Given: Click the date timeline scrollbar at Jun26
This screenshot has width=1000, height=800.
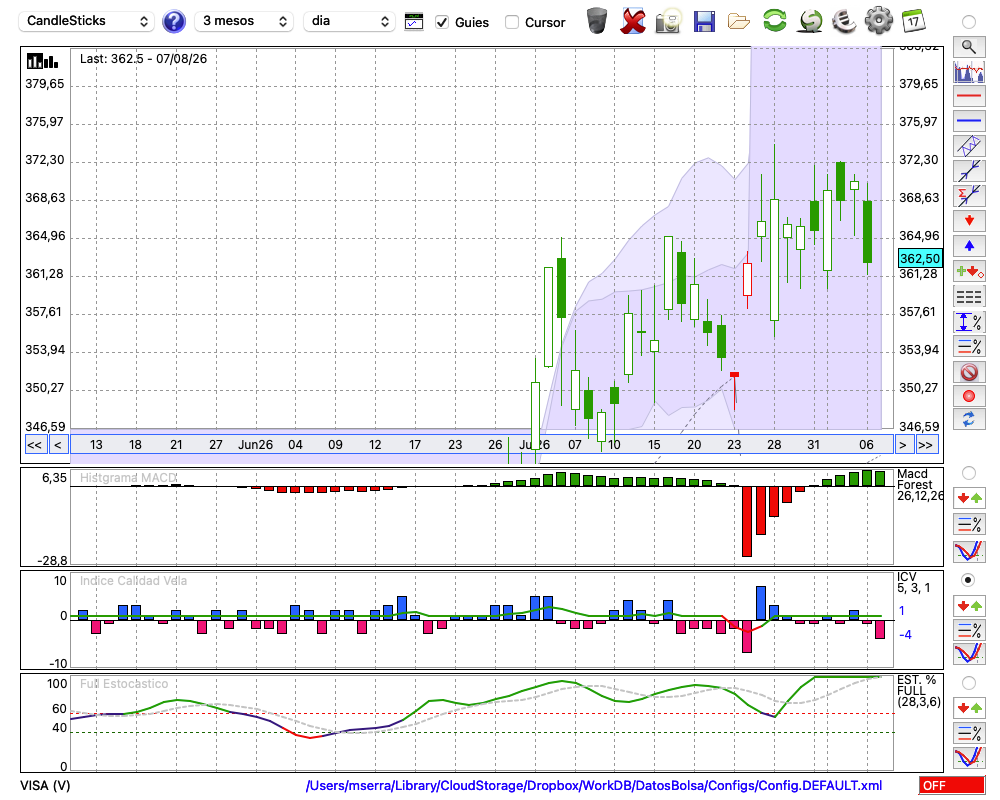Looking at the screenshot, I should (255, 445).
